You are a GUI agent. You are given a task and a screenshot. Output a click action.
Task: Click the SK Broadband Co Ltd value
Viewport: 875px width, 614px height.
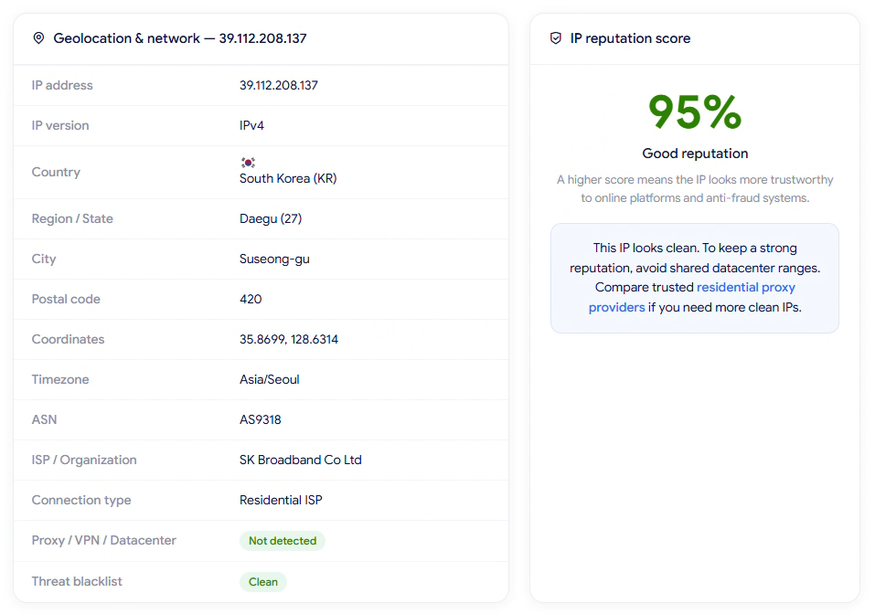300,460
